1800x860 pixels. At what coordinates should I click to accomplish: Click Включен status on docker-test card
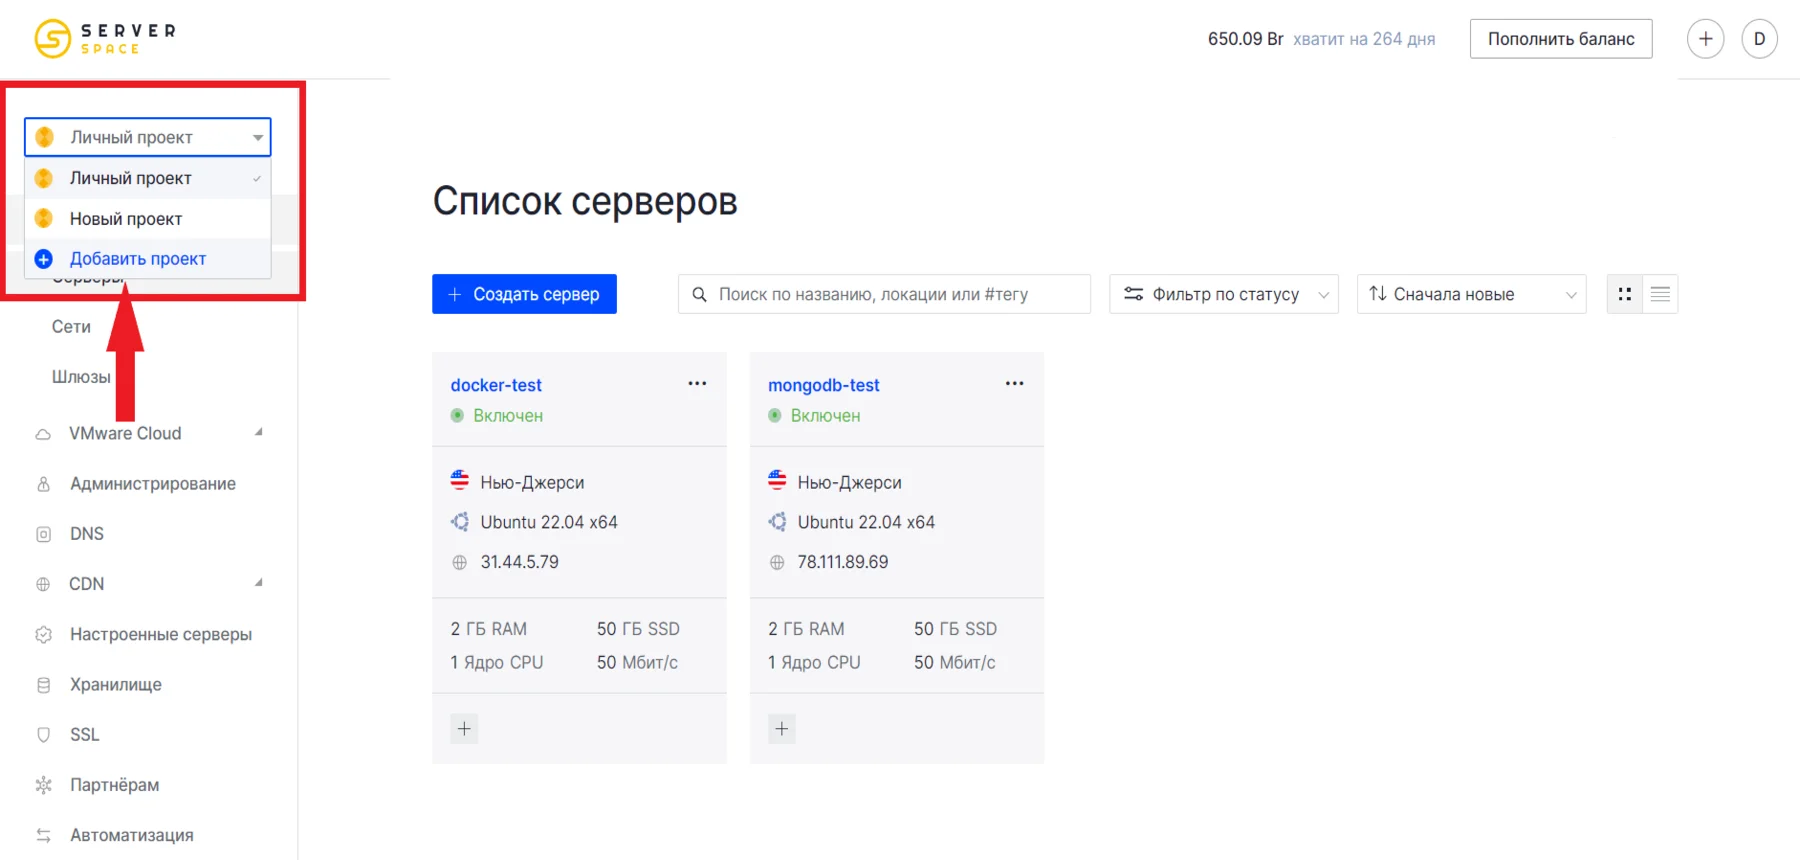tap(508, 415)
